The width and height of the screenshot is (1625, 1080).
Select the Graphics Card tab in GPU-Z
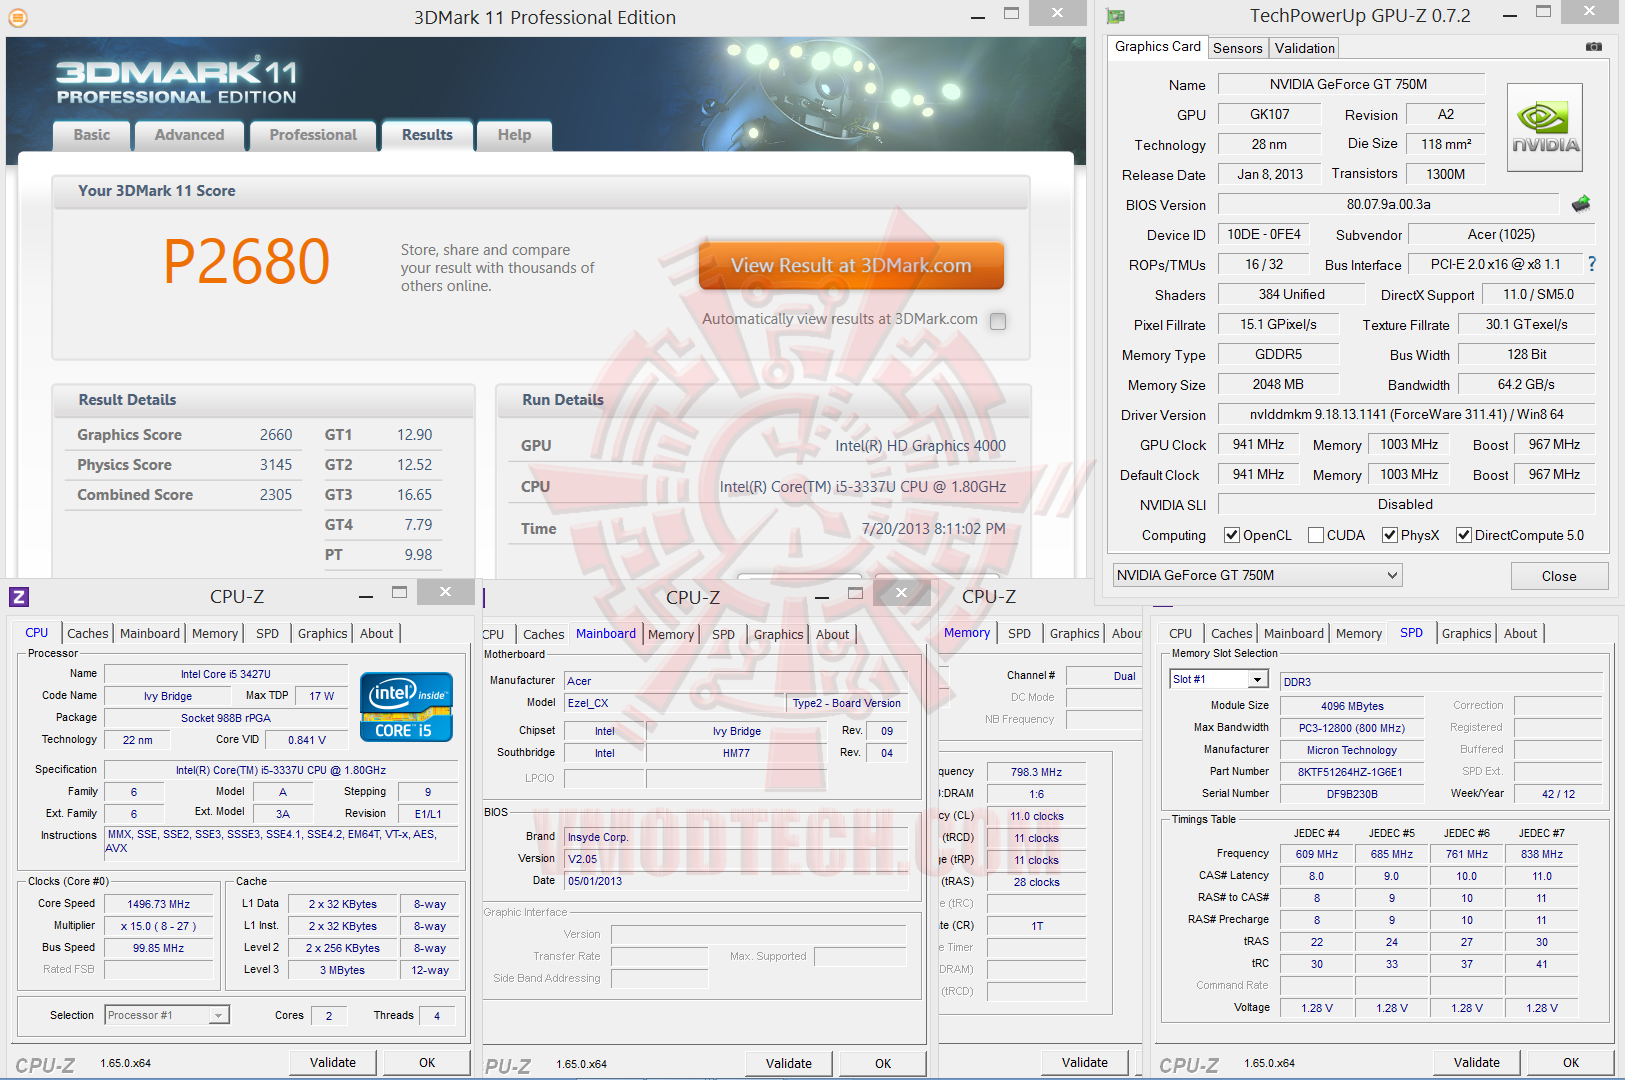tap(1158, 47)
